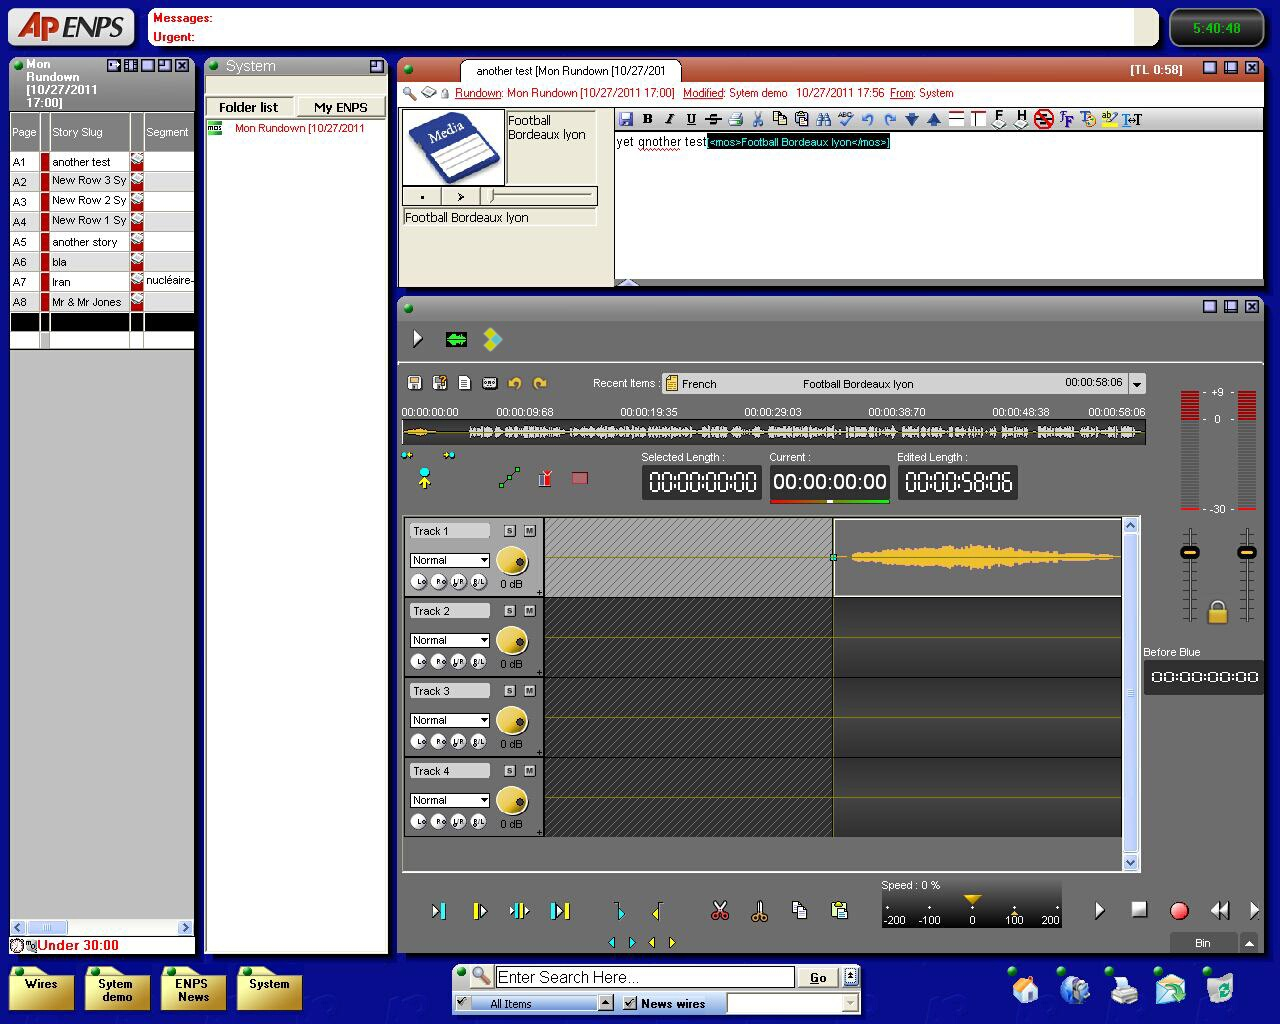The width and height of the screenshot is (1280, 1024).
Task: Switch to the My ENPS tab
Action: (x=340, y=107)
